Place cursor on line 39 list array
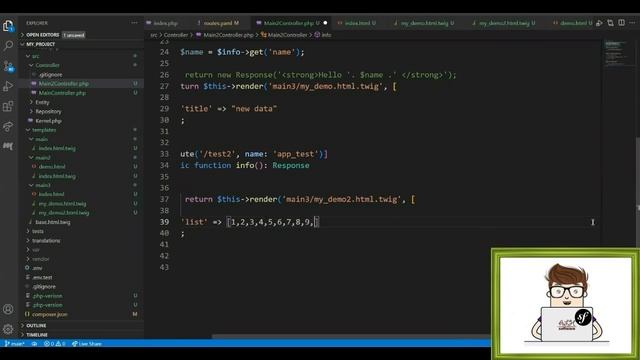The image size is (640, 360). point(272,222)
